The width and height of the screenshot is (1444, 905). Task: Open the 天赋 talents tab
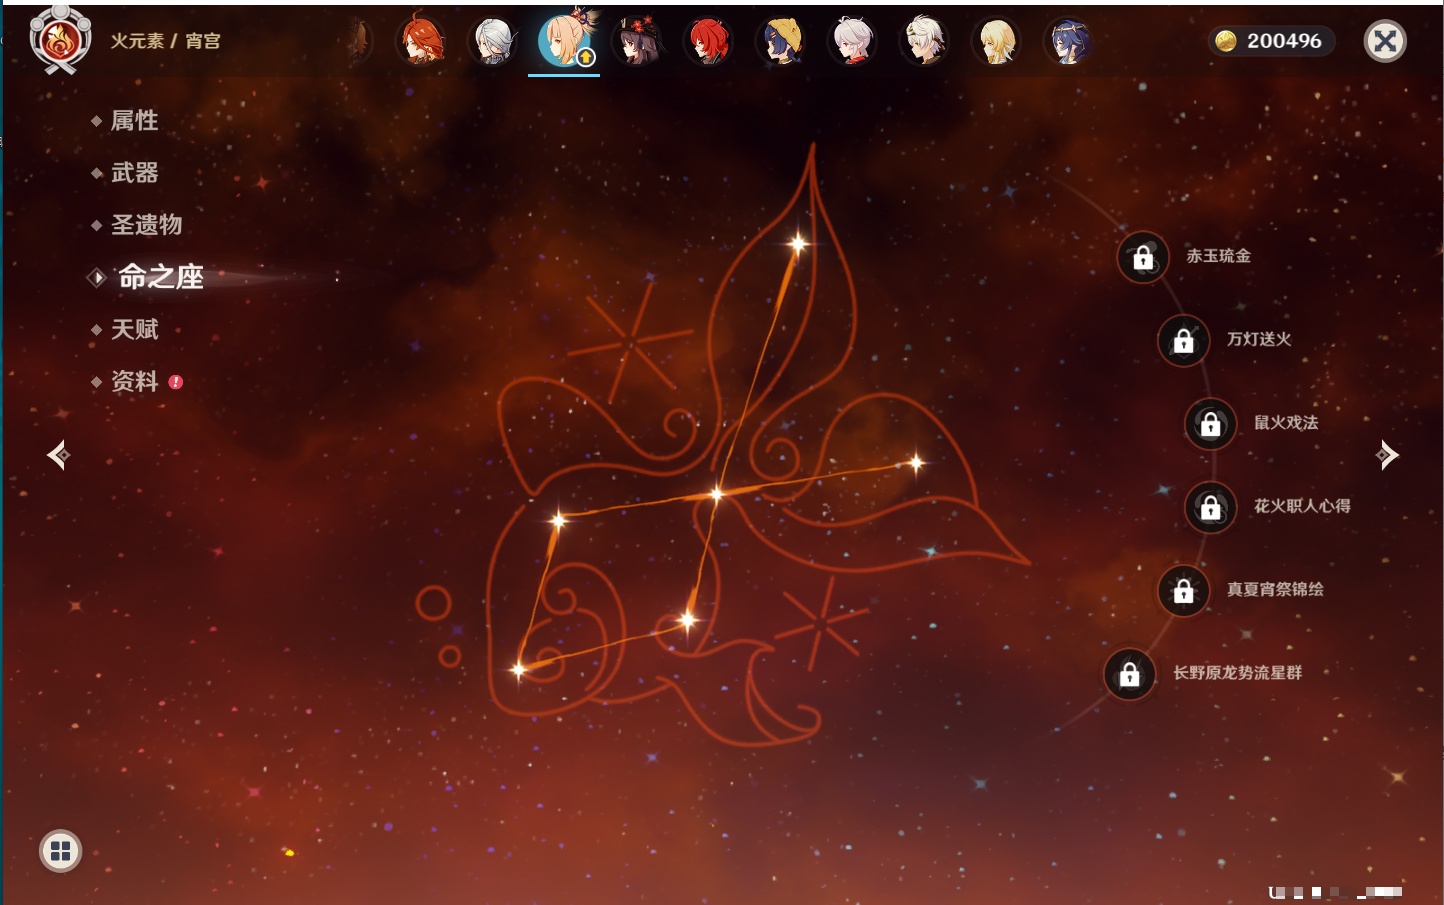tap(134, 329)
